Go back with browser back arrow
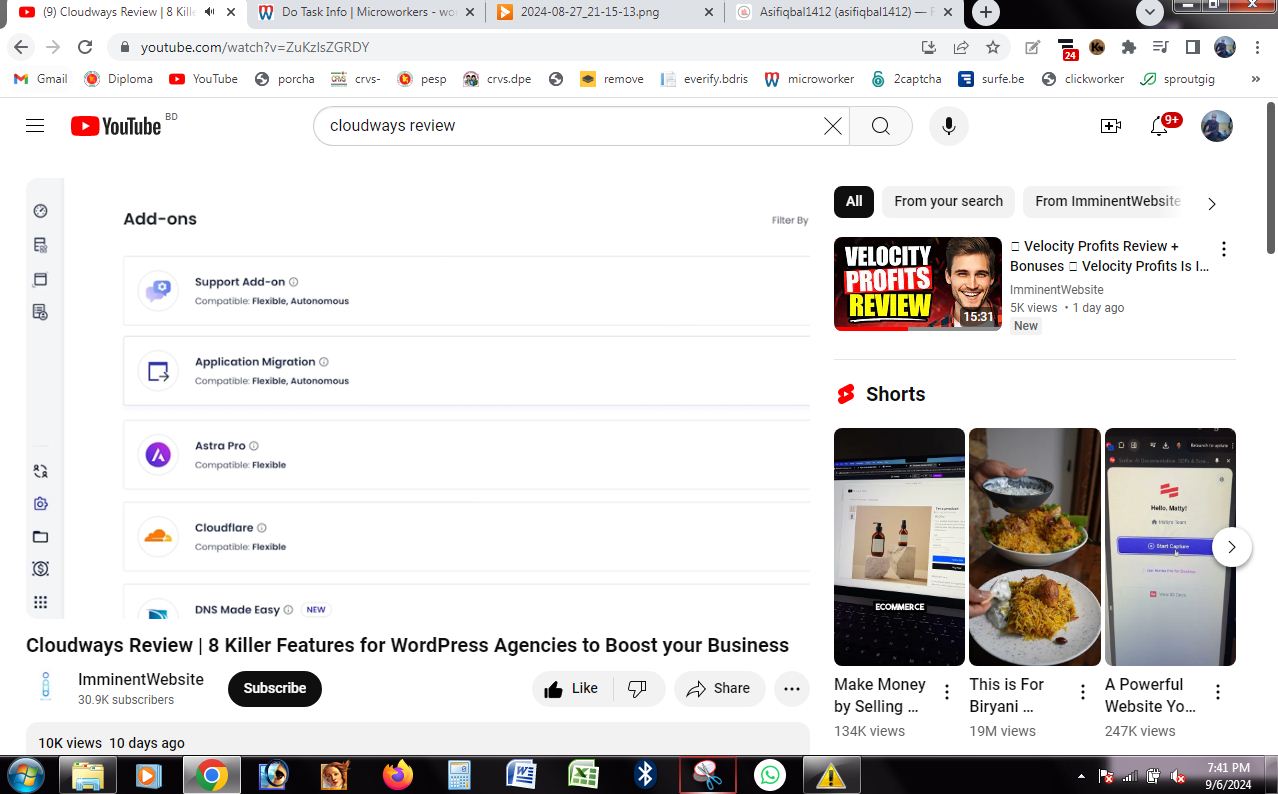The width and height of the screenshot is (1278, 794). (21, 47)
